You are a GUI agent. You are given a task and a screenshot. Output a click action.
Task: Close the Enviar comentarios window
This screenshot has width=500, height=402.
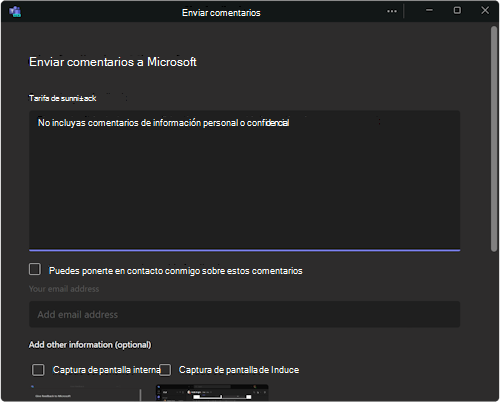click(485, 10)
